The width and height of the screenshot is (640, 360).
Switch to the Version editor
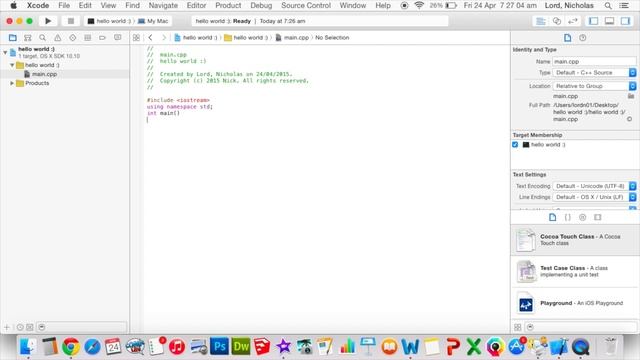pyautogui.click(x=573, y=21)
